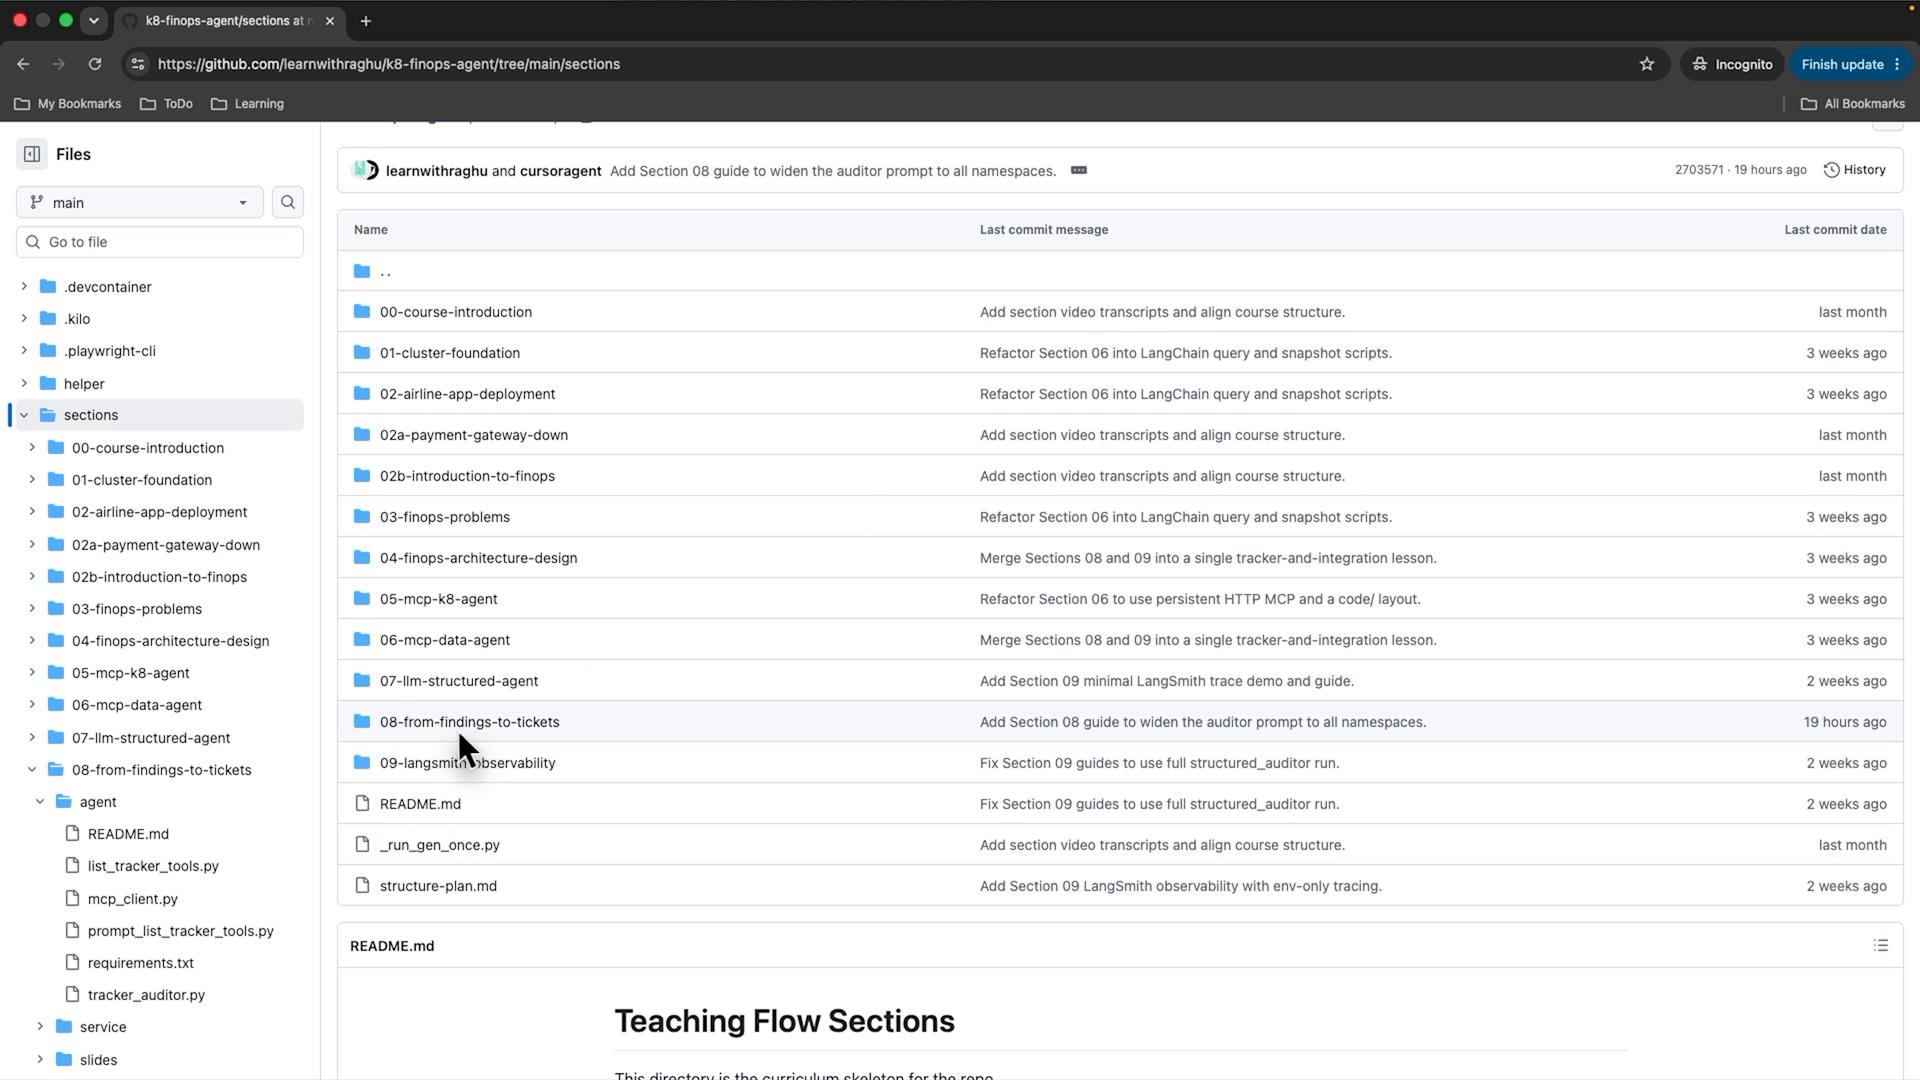Open Learning bookmarks folder
This screenshot has height=1080, width=1920.
click(248, 104)
